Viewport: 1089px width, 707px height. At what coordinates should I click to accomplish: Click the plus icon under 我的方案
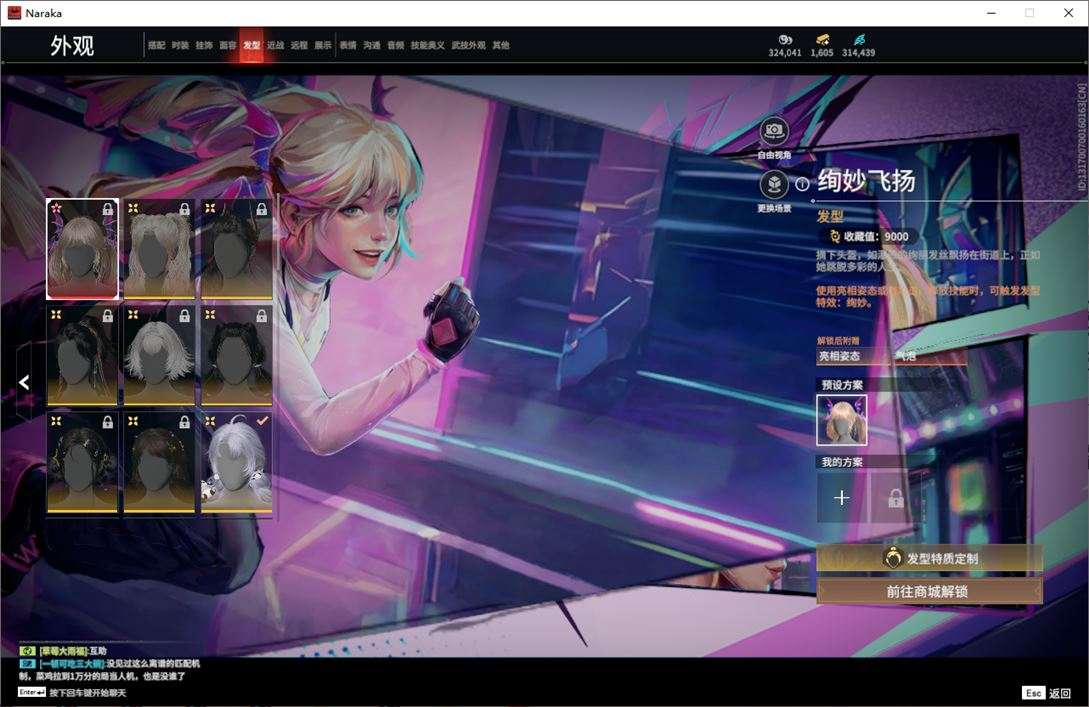pyautogui.click(x=841, y=498)
